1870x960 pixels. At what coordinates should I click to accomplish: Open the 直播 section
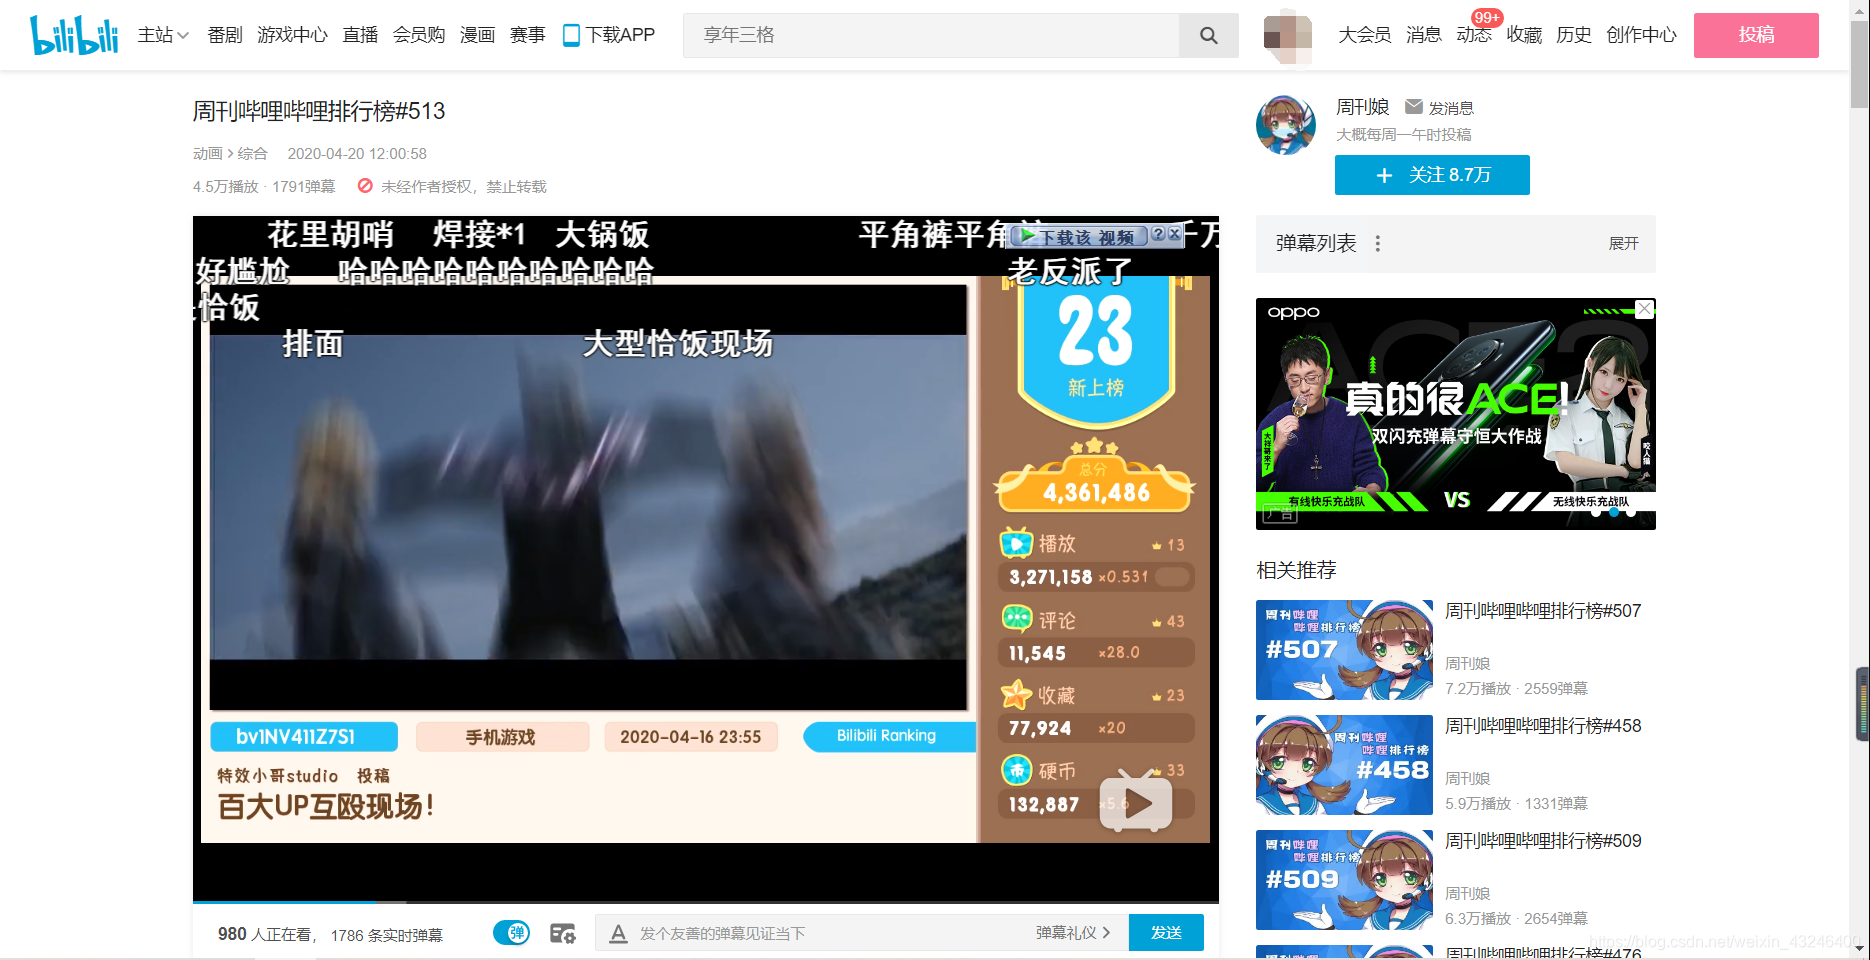tap(360, 35)
